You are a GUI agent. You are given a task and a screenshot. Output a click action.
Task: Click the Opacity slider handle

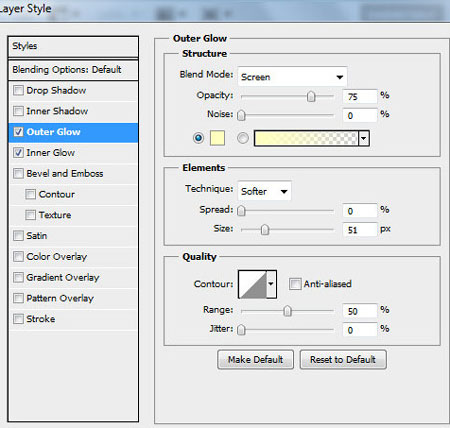(x=311, y=96)
